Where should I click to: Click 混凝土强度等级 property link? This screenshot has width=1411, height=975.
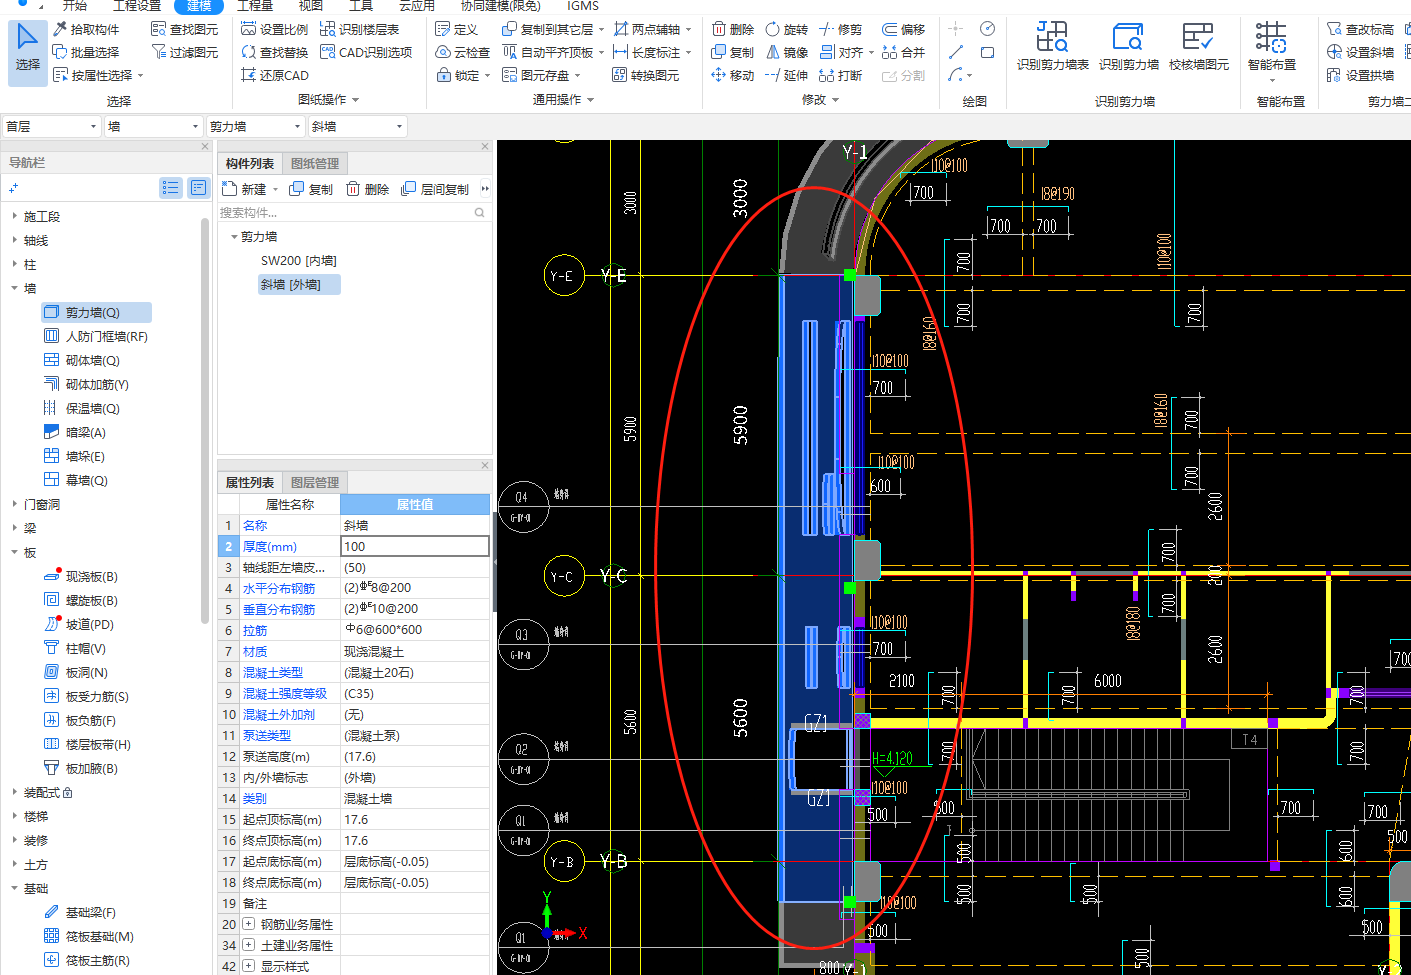pyautogui.click(x=285, y=693)
